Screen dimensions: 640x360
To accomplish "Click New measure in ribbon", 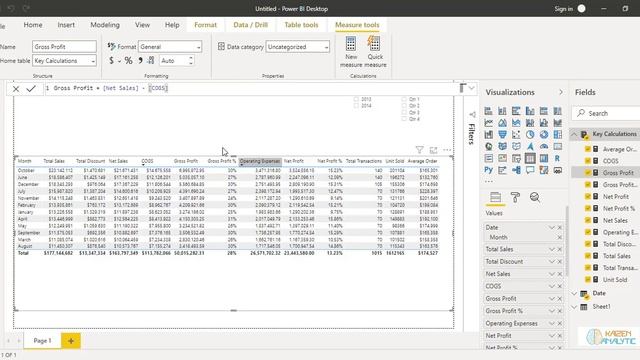I will 351,52.
